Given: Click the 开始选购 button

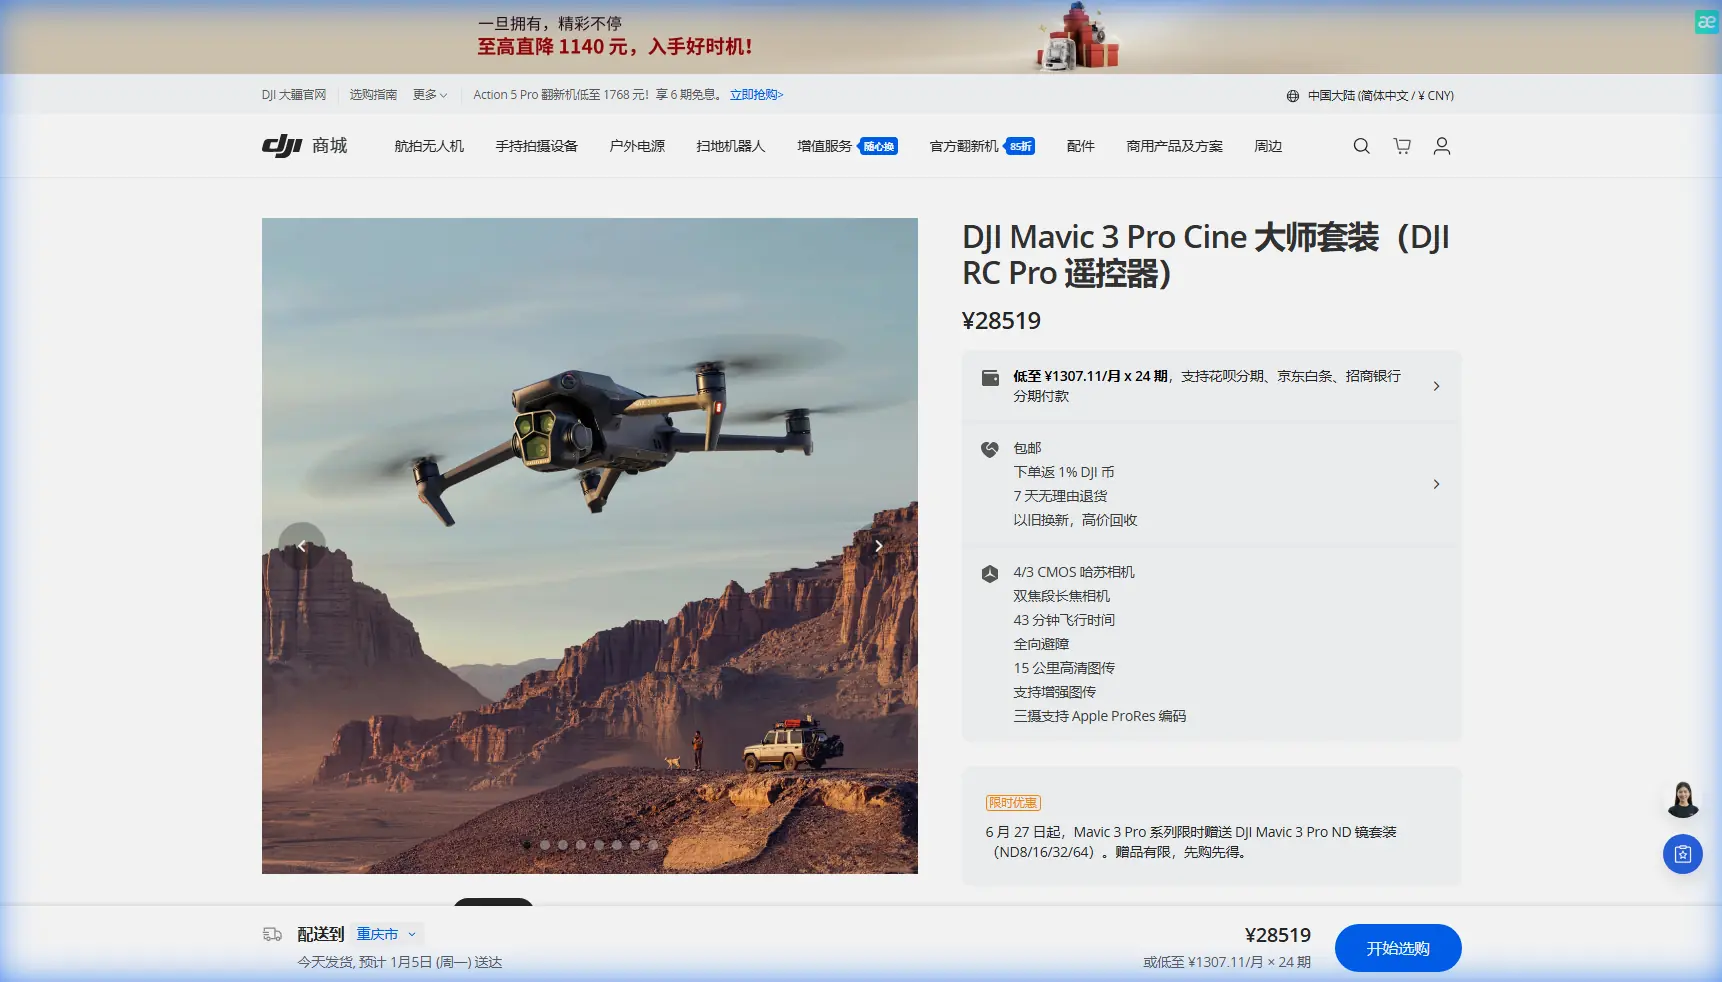Looking at the screenshot, I should (1397, 948).
